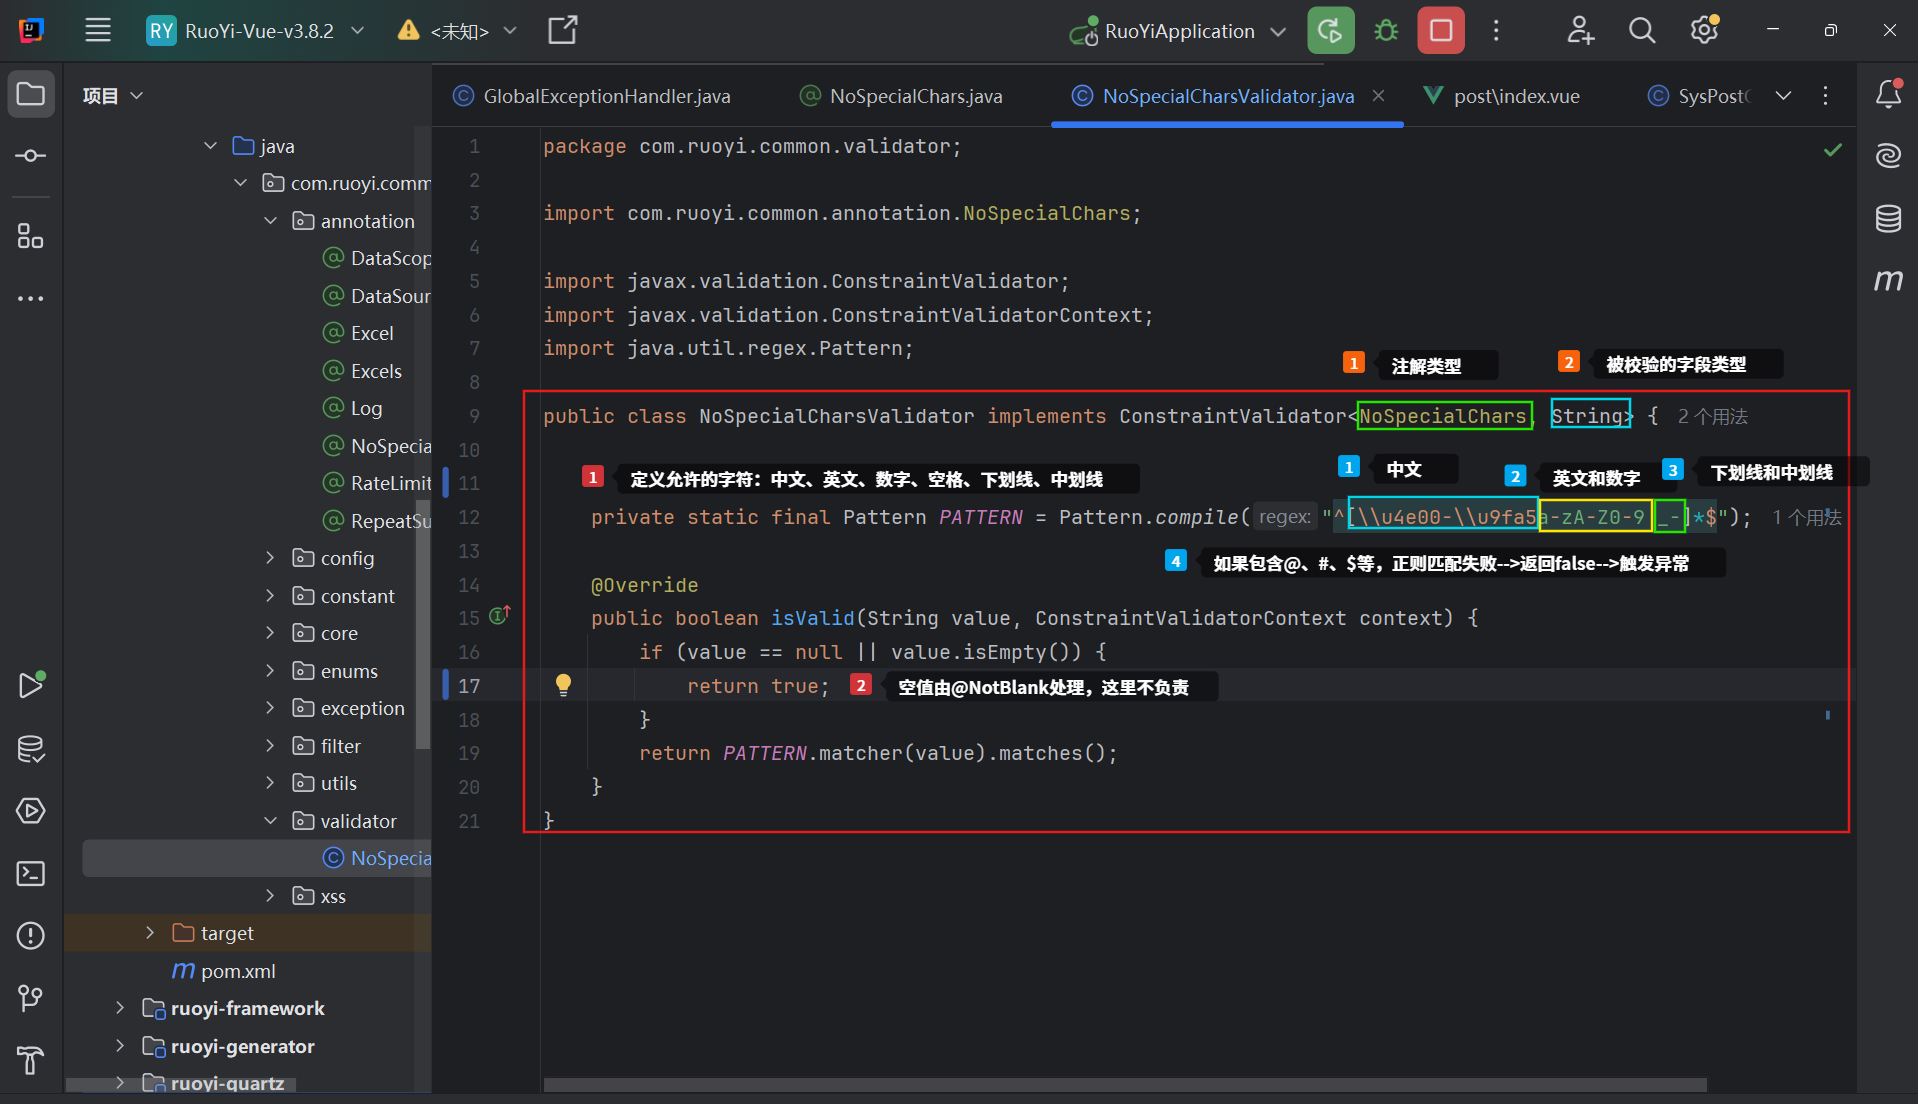Open the main hamburger menu
This screenshot has height=1104, width=1918.
98,30
